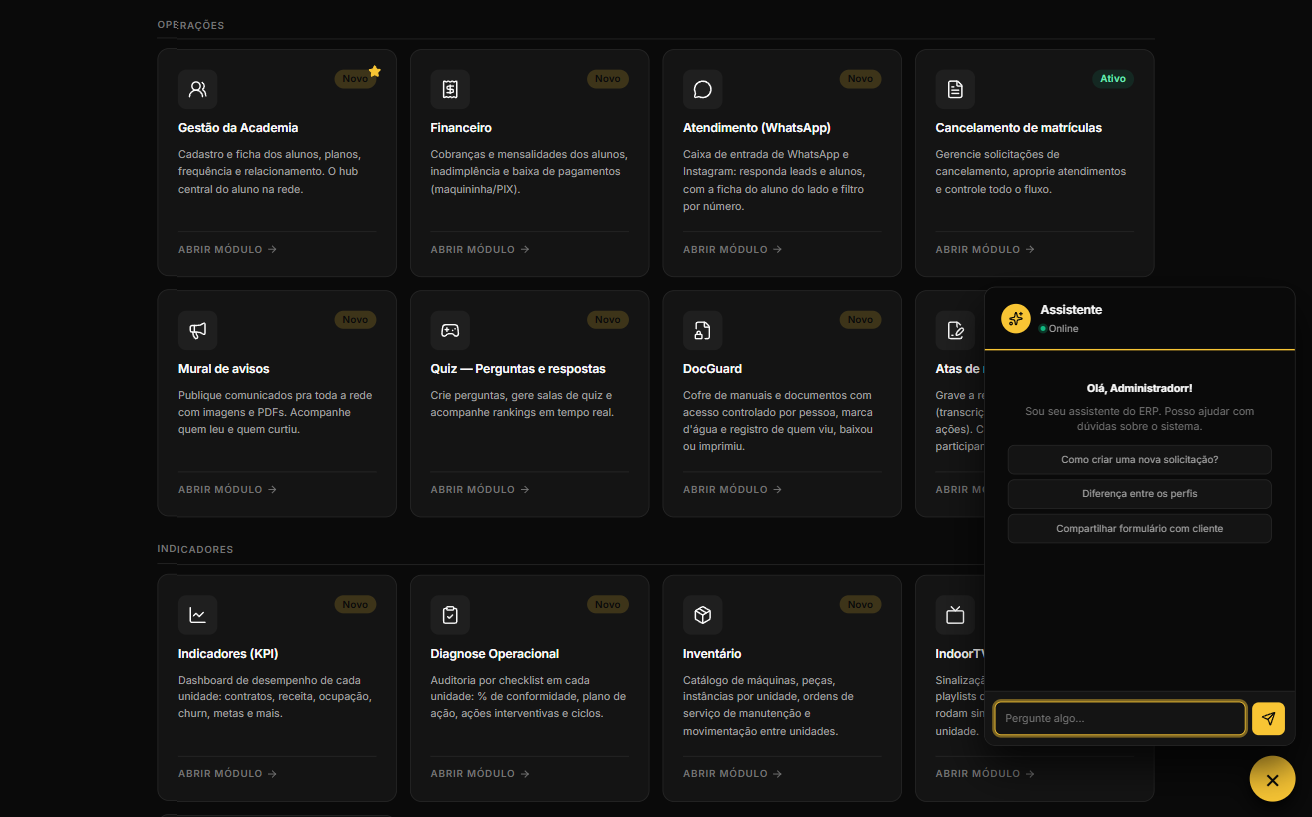Click the 'Novo' badge on Quiz card
1312x817 pixels.
coord(608,320)
